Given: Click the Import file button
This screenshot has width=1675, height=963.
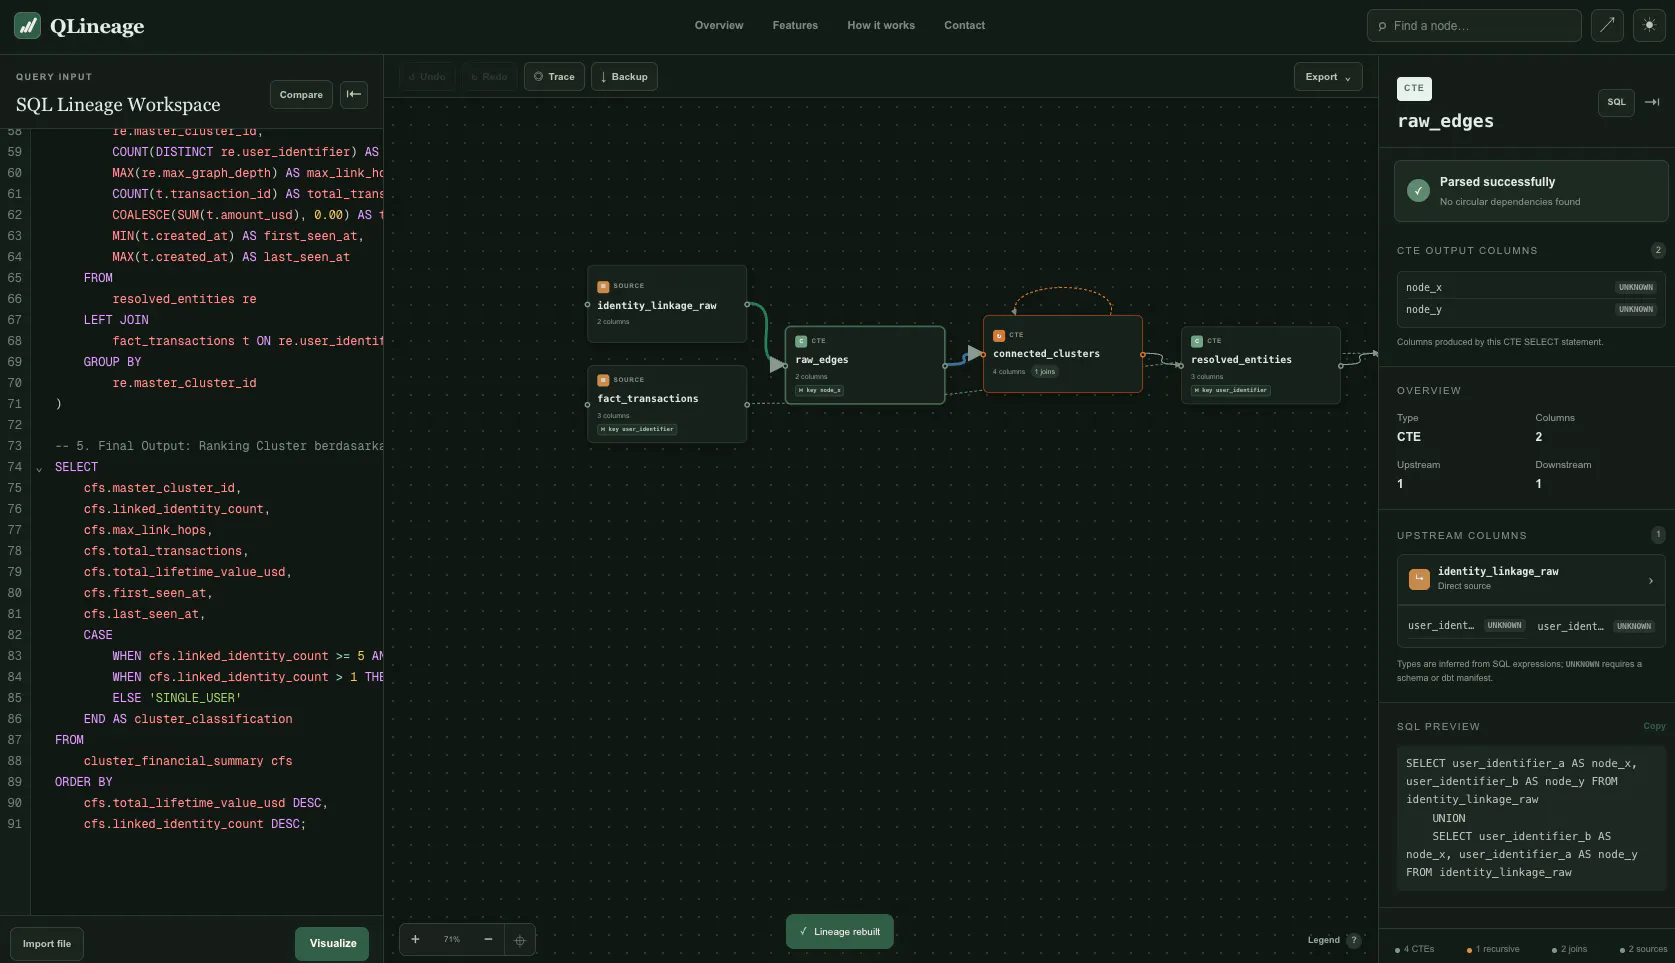Looking at the screenshot, I should (x=47, y=944).
